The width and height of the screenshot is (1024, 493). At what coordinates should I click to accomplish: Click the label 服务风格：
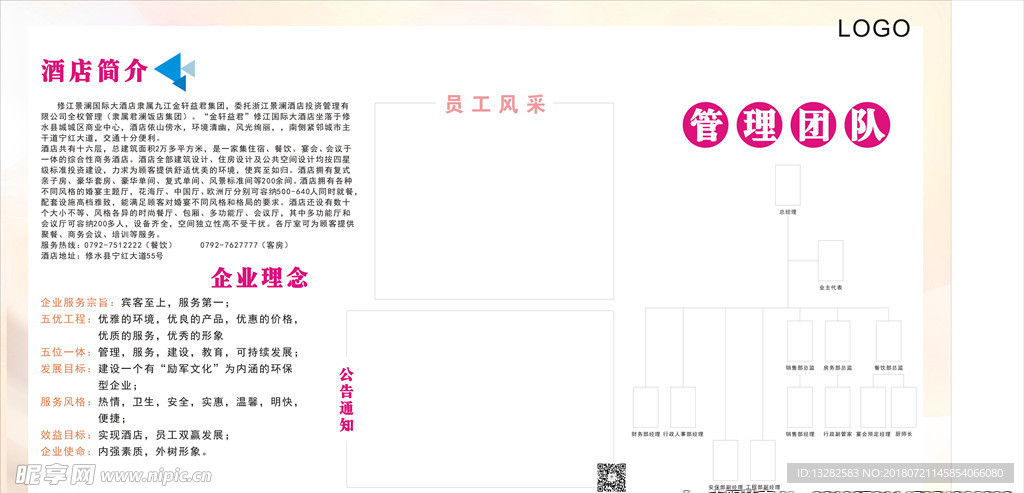coord(68,402)
